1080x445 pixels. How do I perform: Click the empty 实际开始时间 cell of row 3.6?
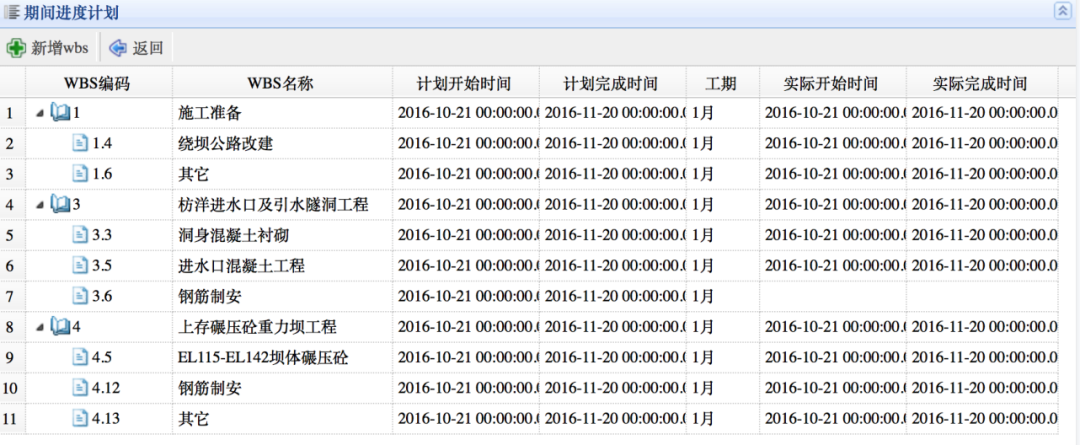pos(833,296)
